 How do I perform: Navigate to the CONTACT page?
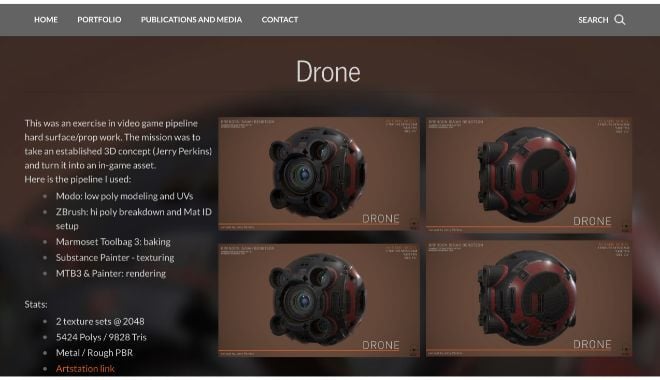280,19
